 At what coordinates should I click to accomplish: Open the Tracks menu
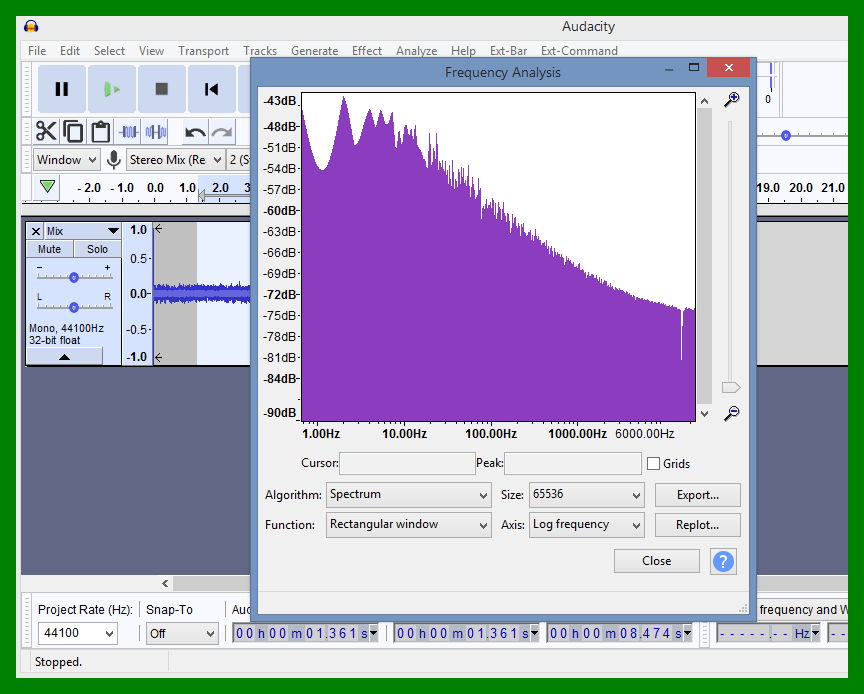(x=260, y=51)
